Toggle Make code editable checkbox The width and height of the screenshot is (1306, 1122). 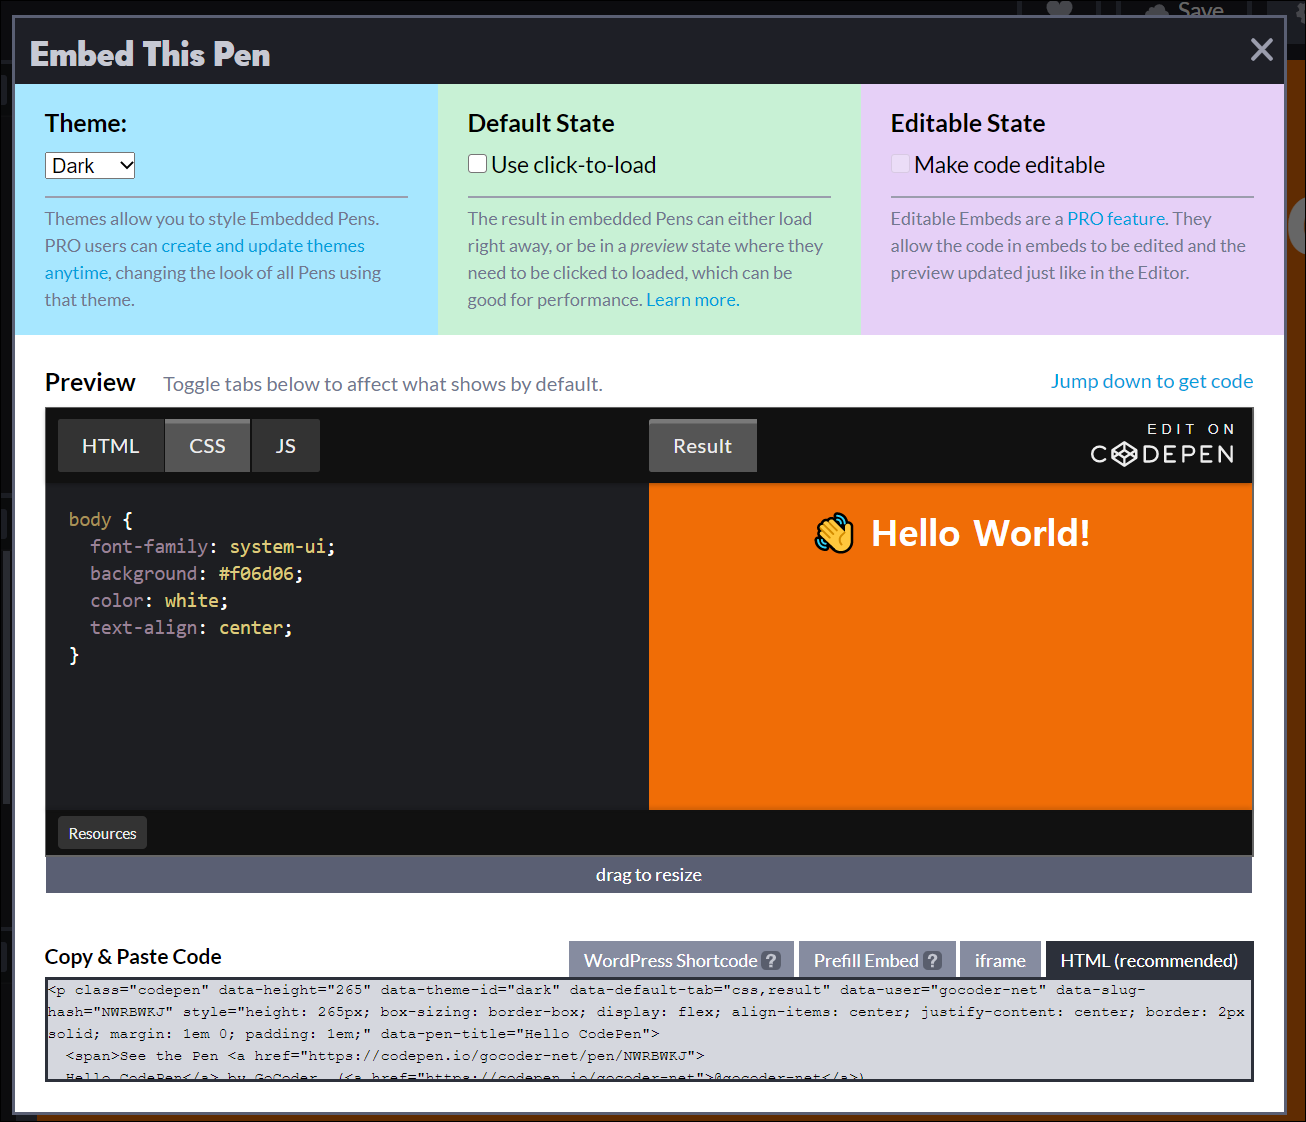pos(901,164)
